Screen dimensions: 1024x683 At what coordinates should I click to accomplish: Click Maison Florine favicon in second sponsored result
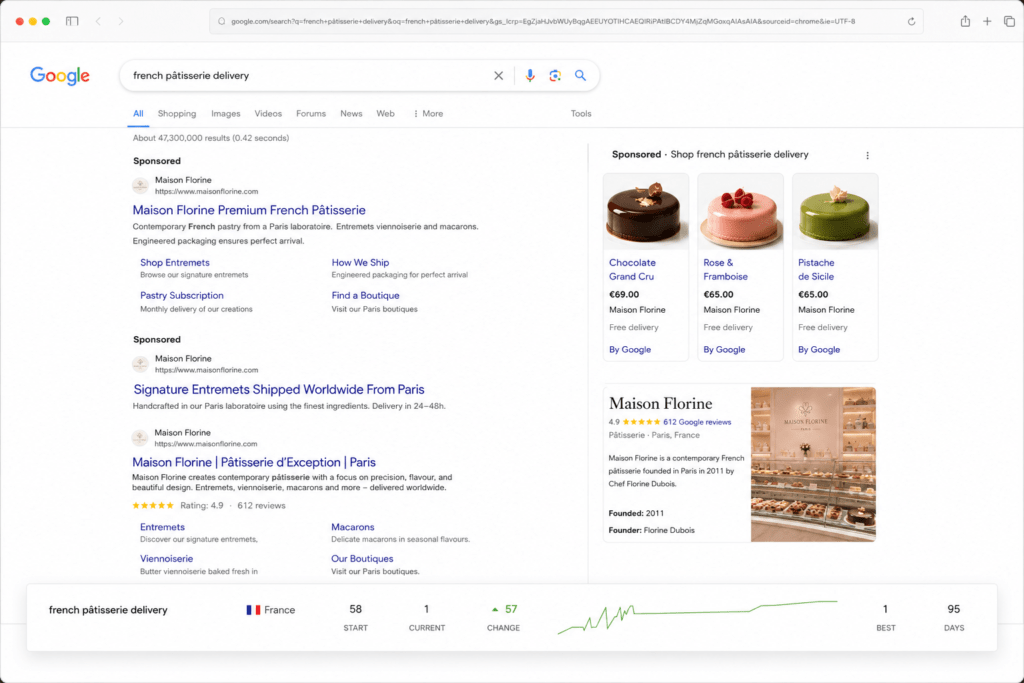(x=140, y=364)
